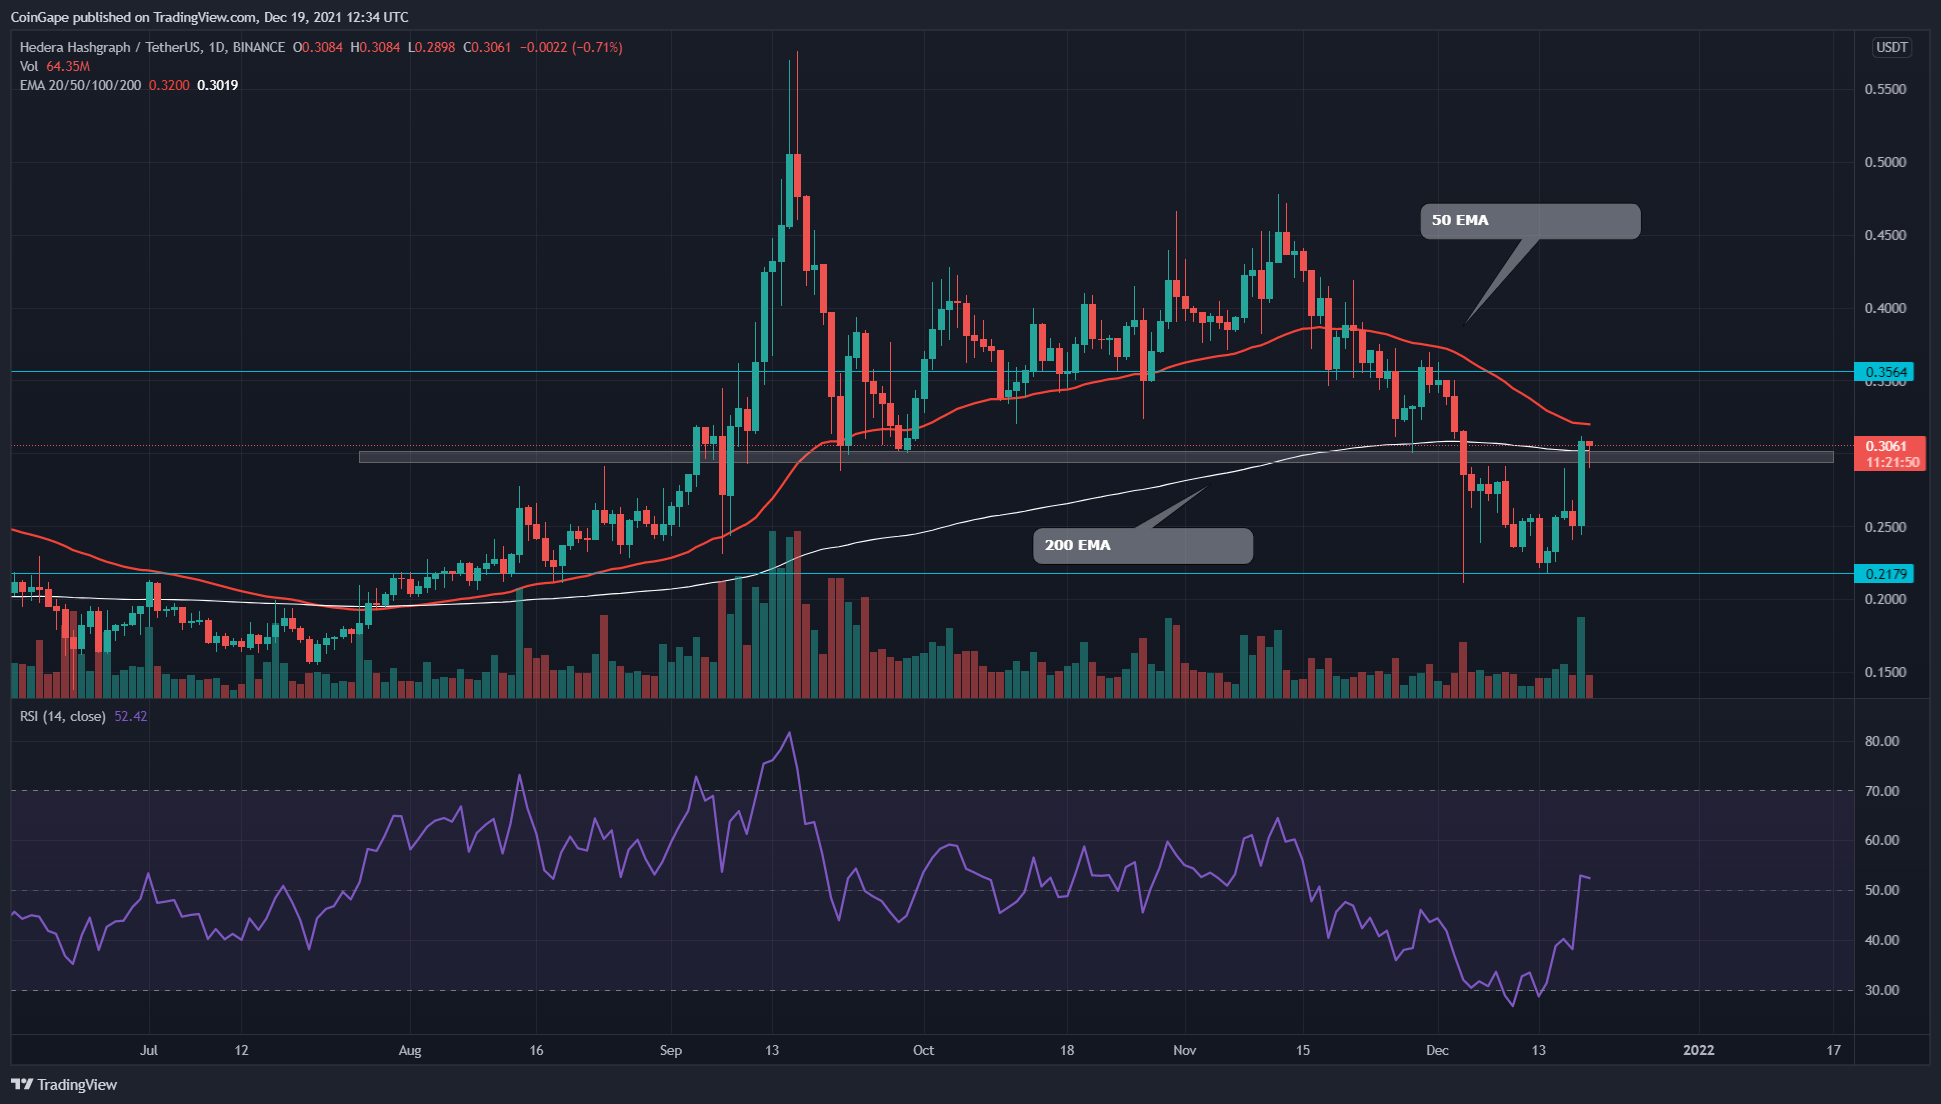Select the Hedera Hashgraph / TetherUS symbol title
This screenshot has width=1941, height=1104.
click(152, 47)
